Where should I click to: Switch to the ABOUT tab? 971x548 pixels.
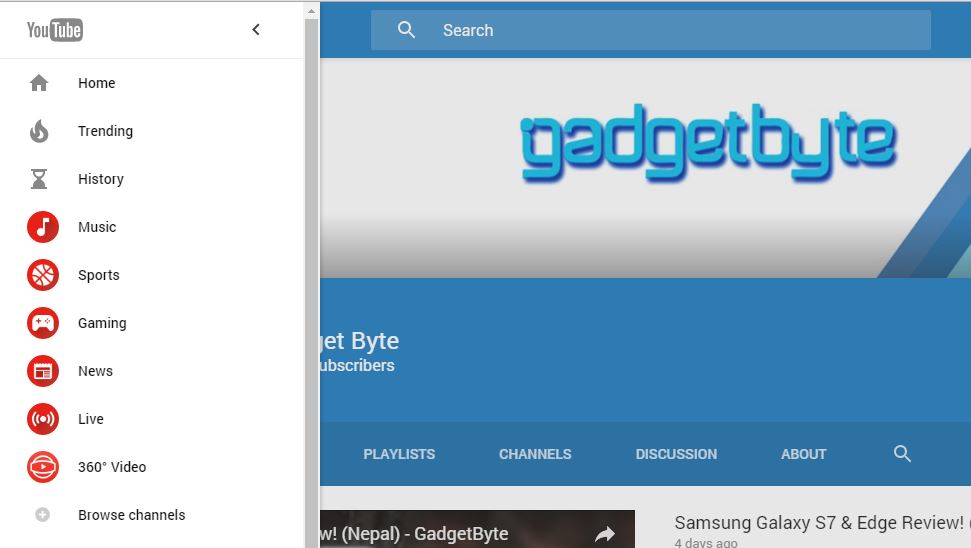pyautogui.click(x=803, y=454)
